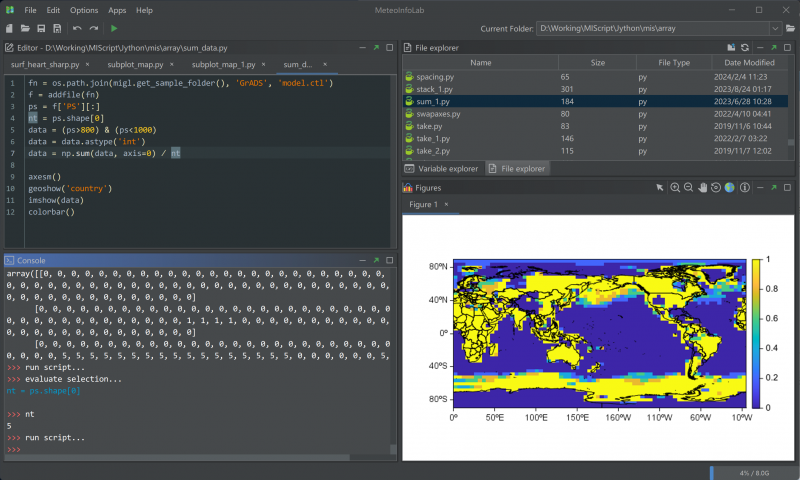
Task: Switch to the Variable explorer tab
Action: [443, 169]
